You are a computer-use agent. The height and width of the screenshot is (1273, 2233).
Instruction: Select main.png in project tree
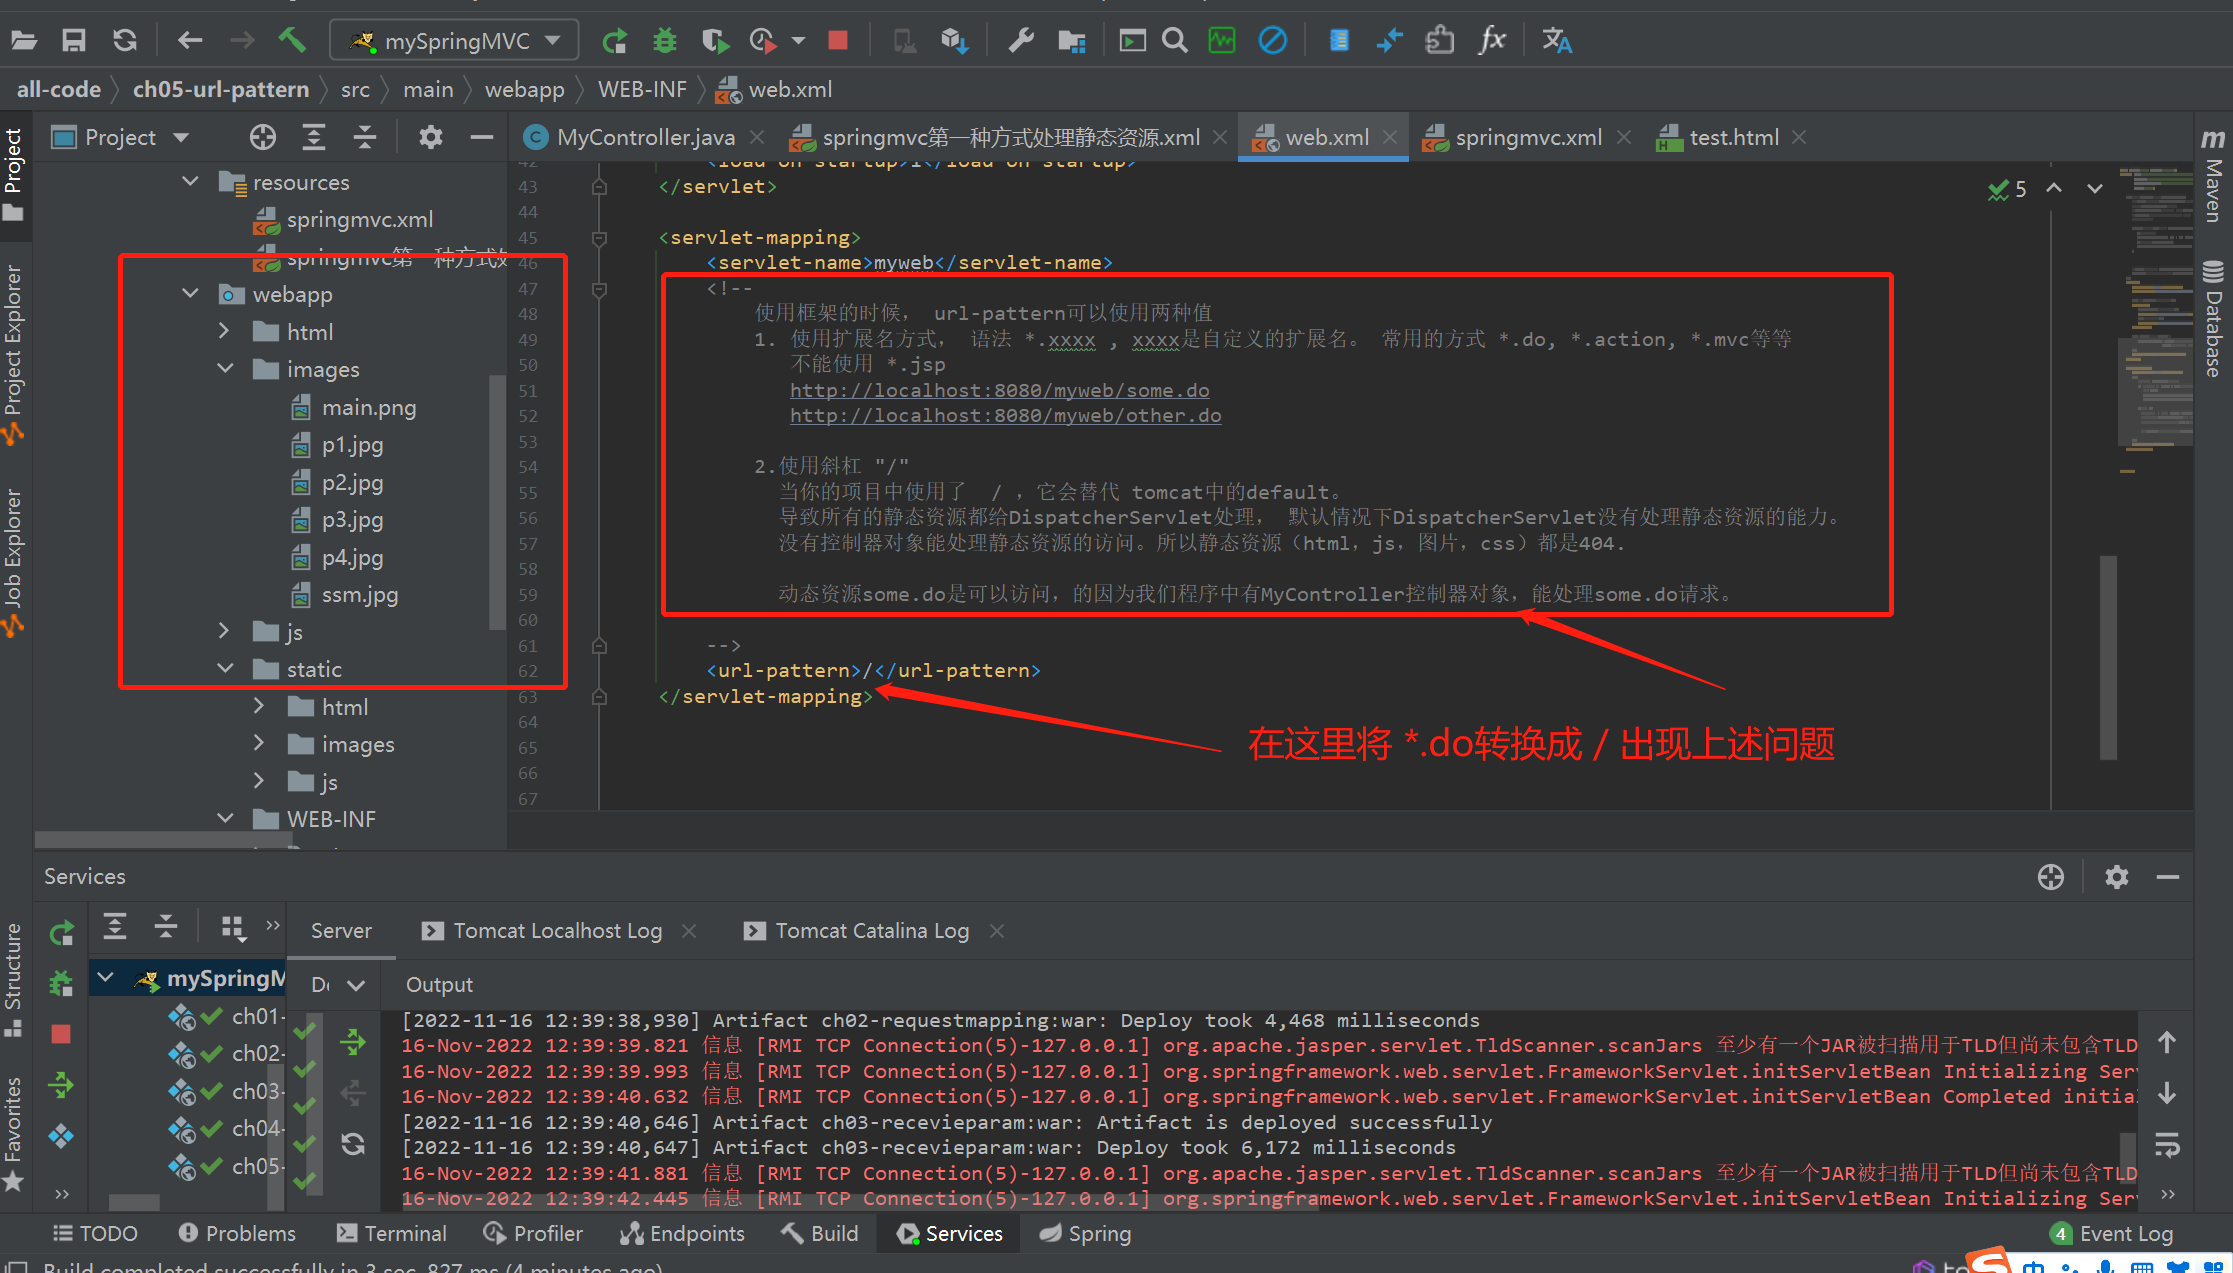pyautogui.click(x=368, y=407)
